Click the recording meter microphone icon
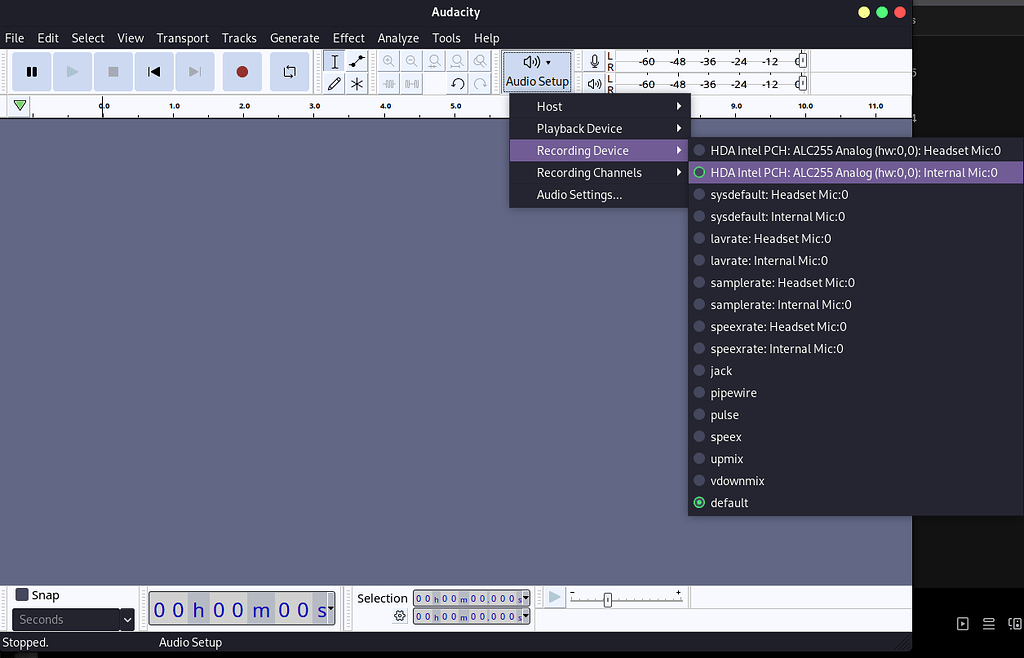Viewport: 1024px width, 658px height. pos(594,60)
